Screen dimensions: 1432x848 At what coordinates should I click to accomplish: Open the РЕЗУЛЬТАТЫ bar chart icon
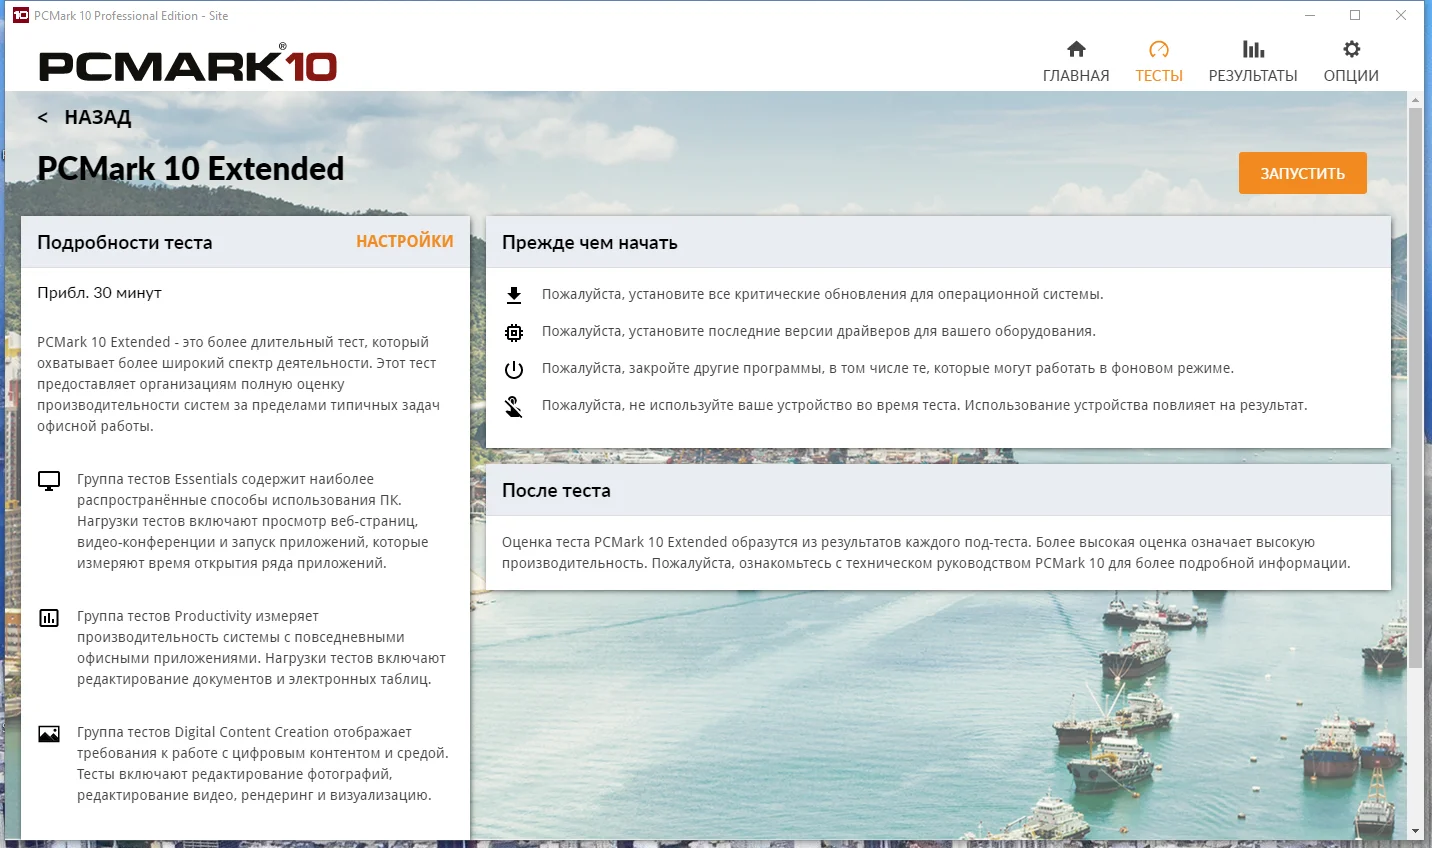tap(1253, 49)
